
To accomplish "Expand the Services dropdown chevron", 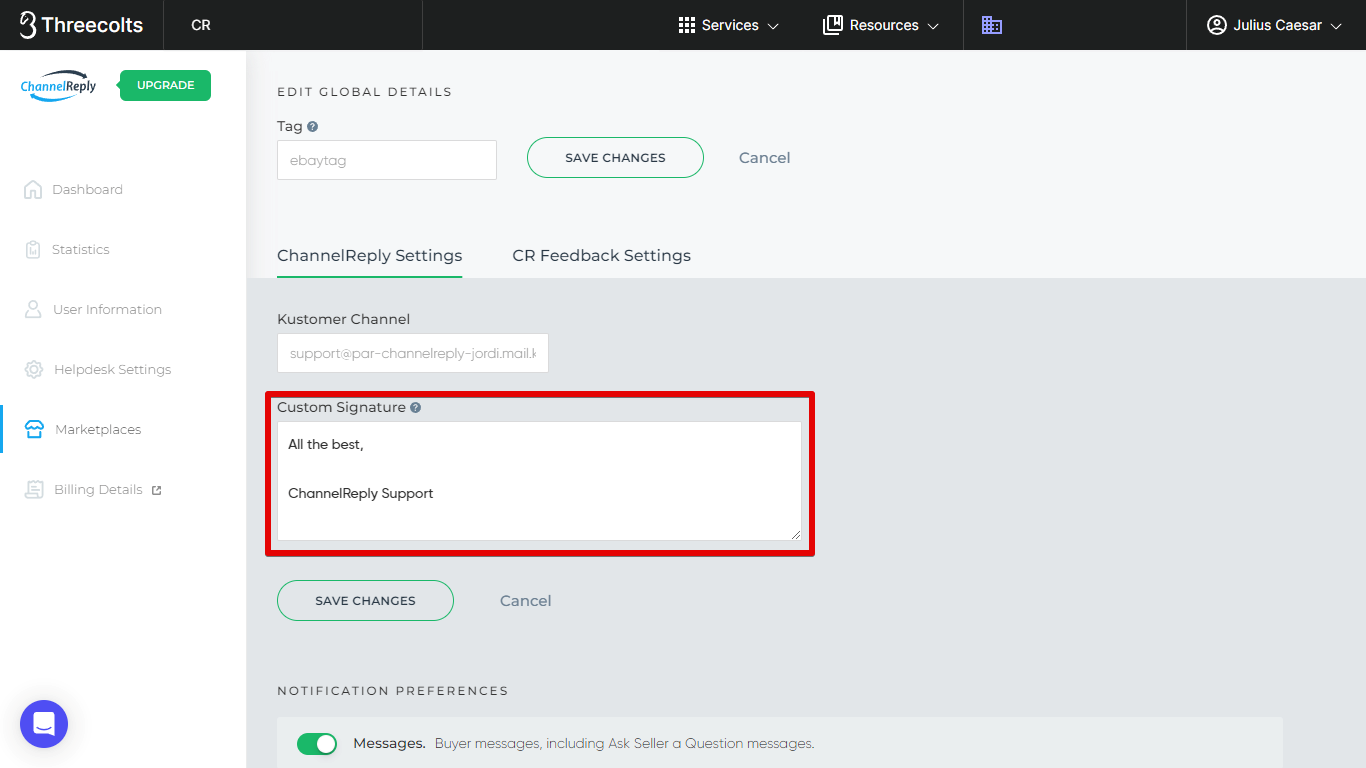I will tap(773, 26).
